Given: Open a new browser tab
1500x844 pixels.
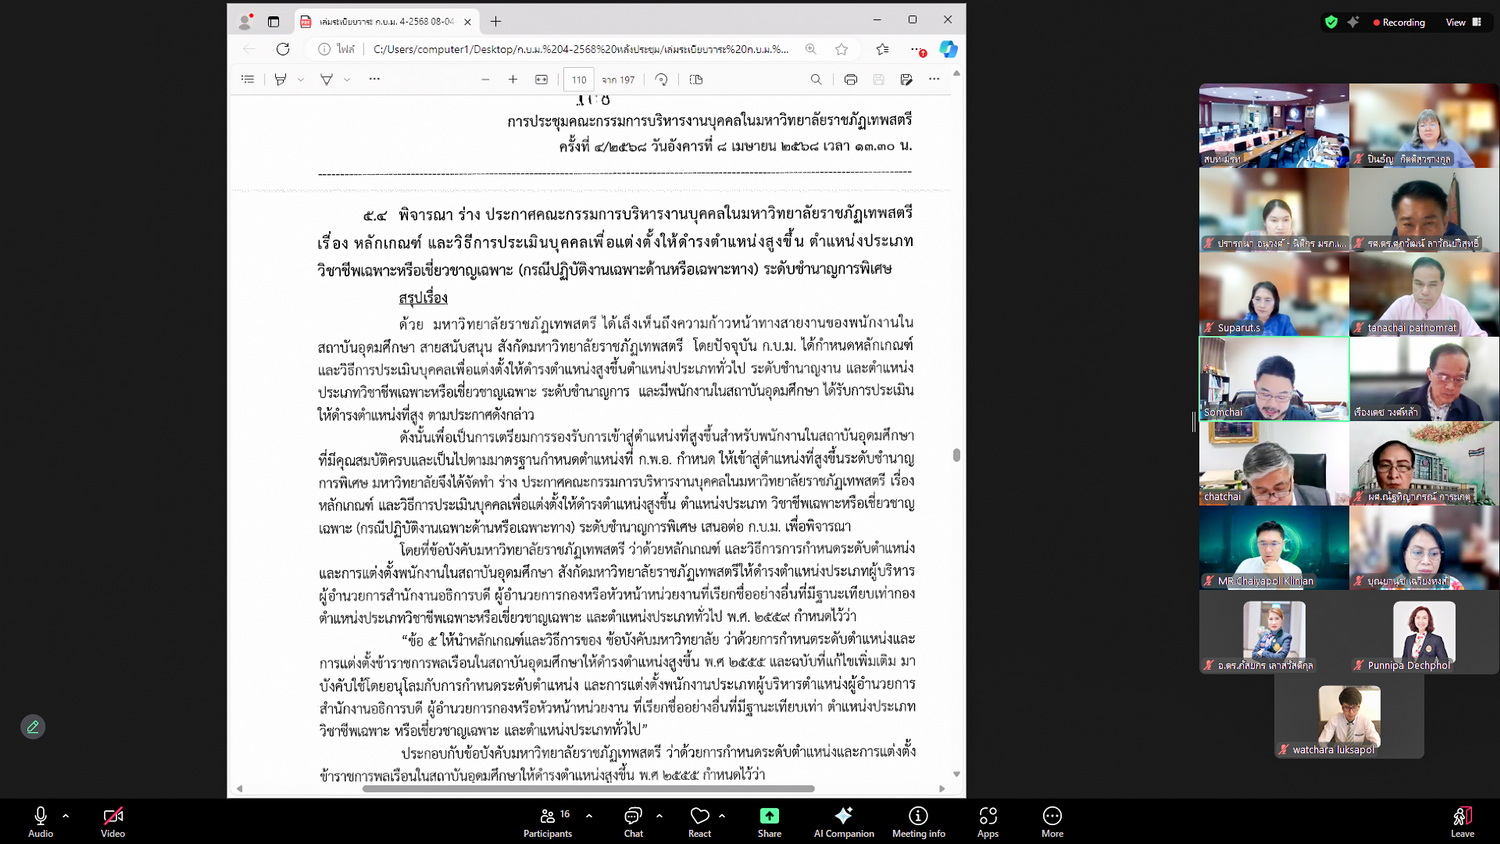Looking at the screenshot, I should [496, 21].
